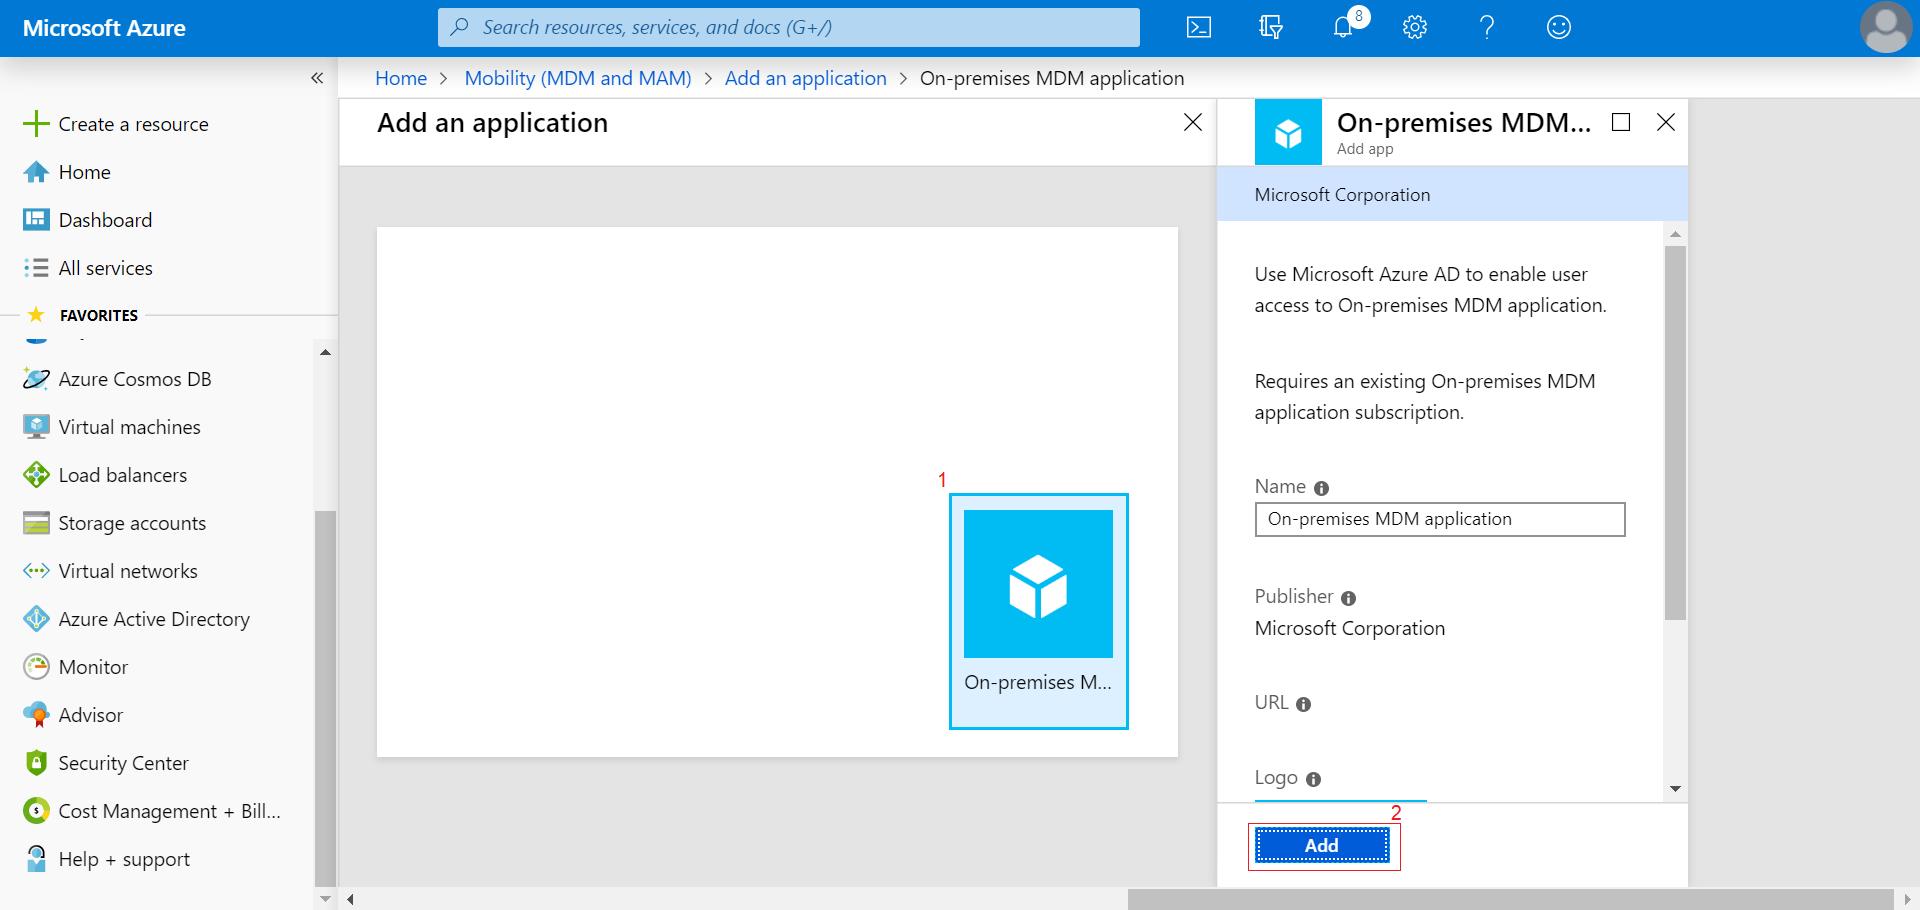Go to Home in the sidebar
The image size is (1920, 910).
point(67,172)
